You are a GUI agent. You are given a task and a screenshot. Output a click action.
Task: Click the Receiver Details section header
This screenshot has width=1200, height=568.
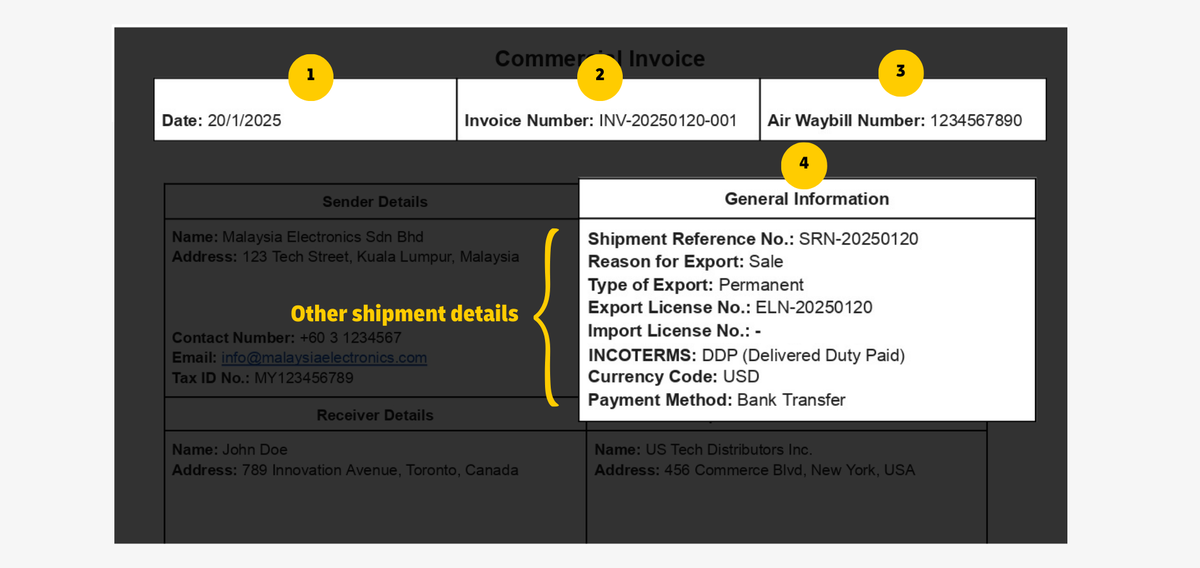click(374, 415)
